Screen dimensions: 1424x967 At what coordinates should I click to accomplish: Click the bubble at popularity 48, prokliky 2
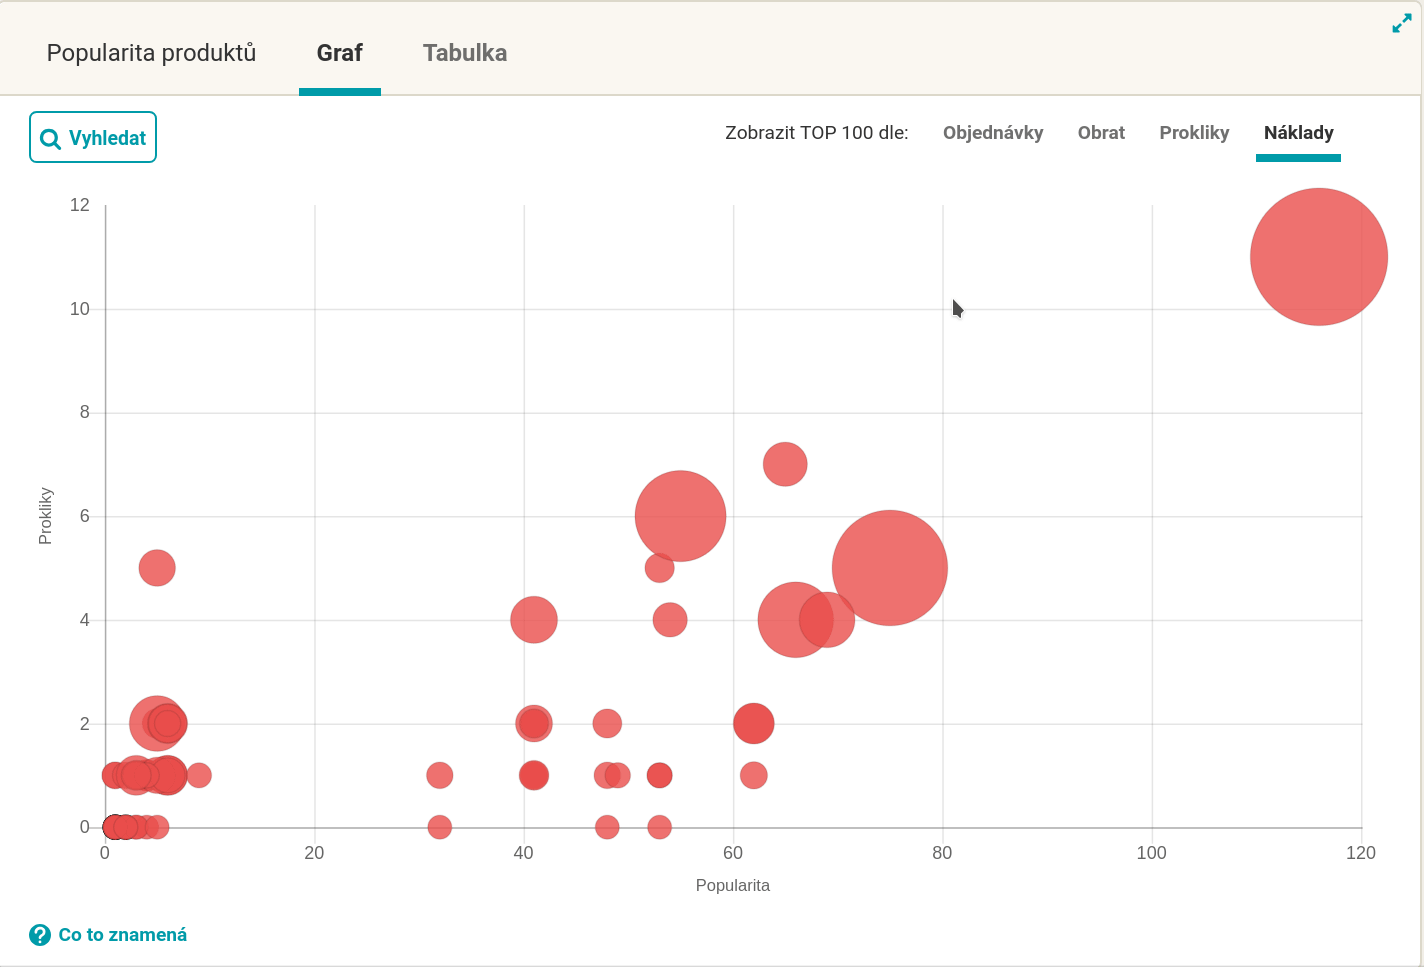click(x=607, y=723)
